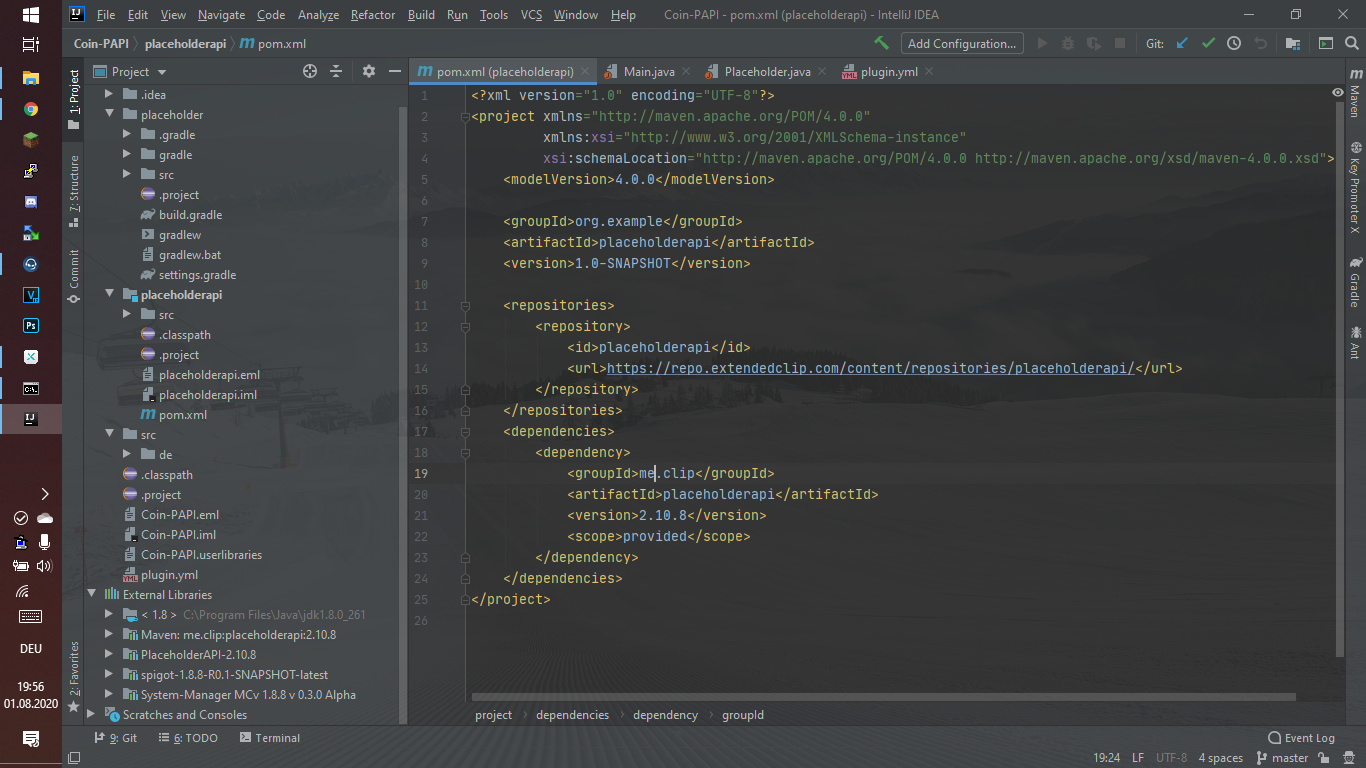Fold the repositories tag in the gutter

tap(464, 305)
